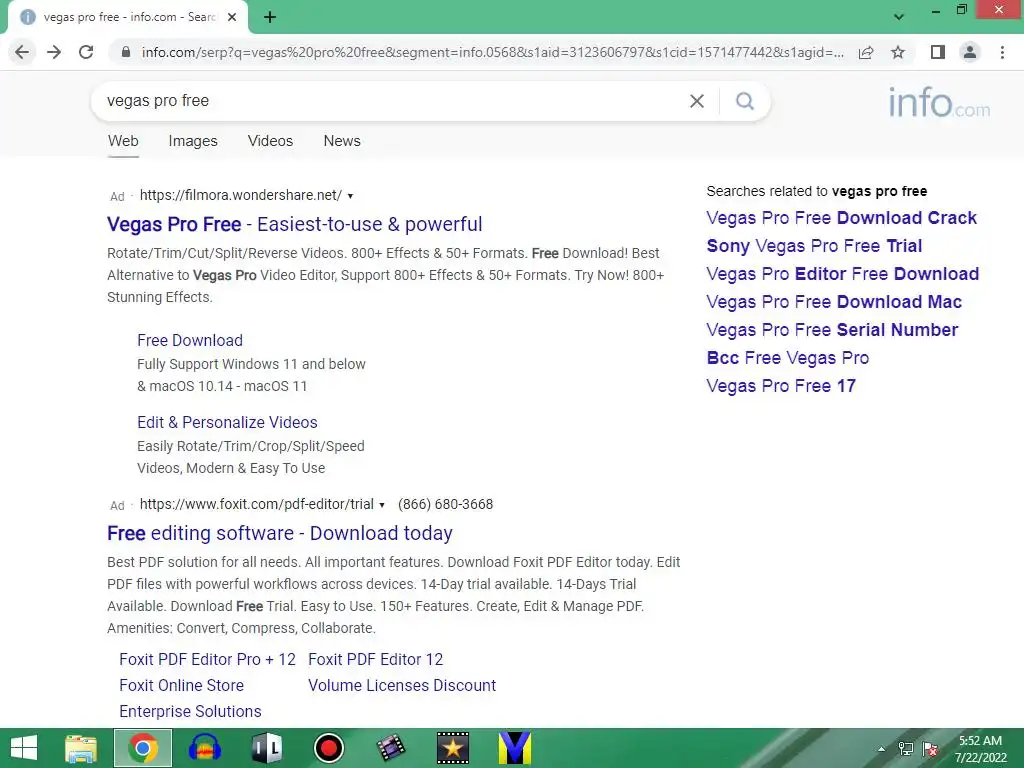Open Edit & Personalize Videos sitelink

coord(227,423)
